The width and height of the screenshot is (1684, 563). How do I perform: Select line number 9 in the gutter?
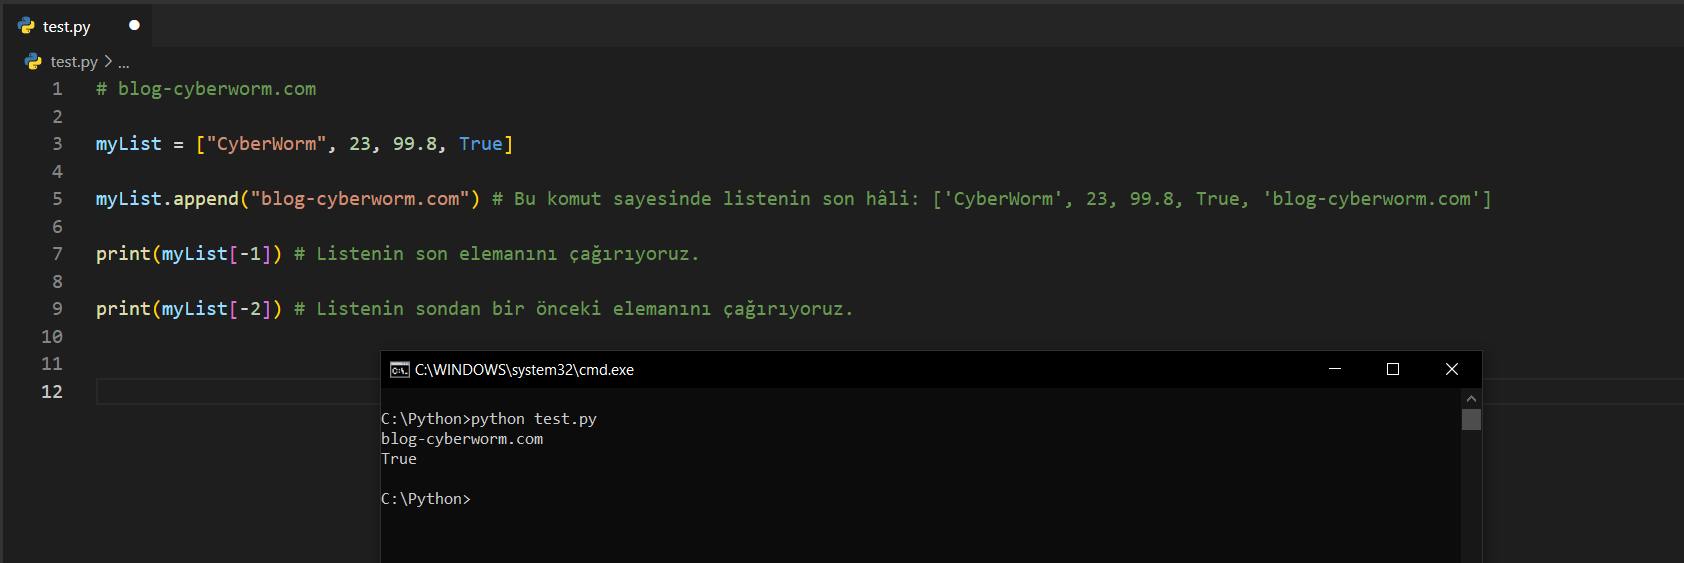[x=57, y=309]
